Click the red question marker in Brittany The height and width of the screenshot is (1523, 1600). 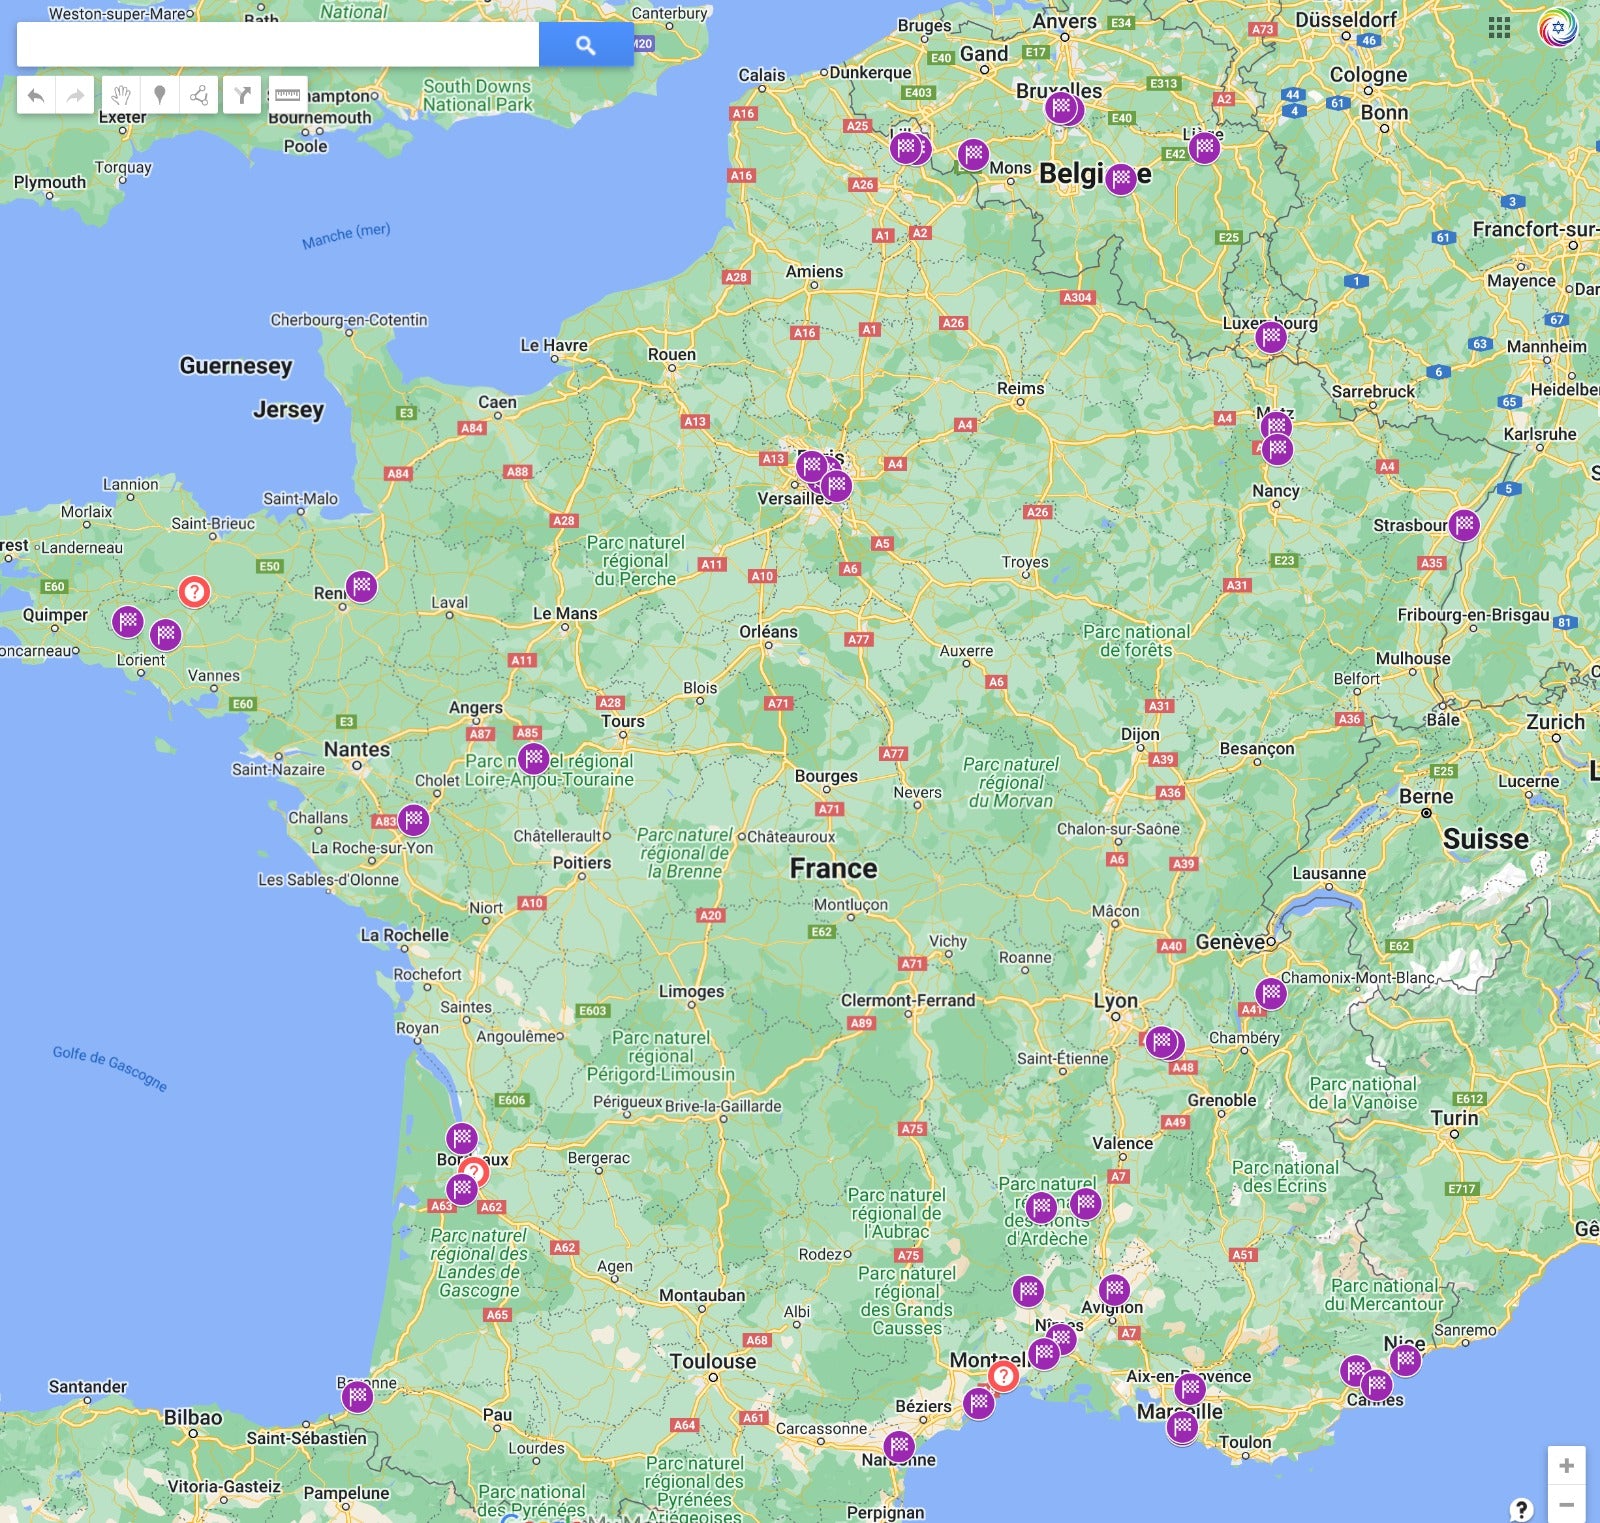coord(194,592)
